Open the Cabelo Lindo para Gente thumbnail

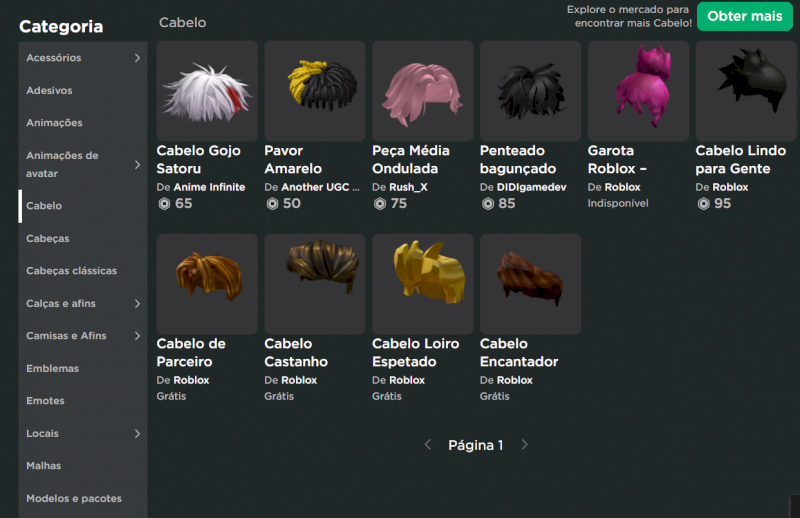[x=746, y=91]
